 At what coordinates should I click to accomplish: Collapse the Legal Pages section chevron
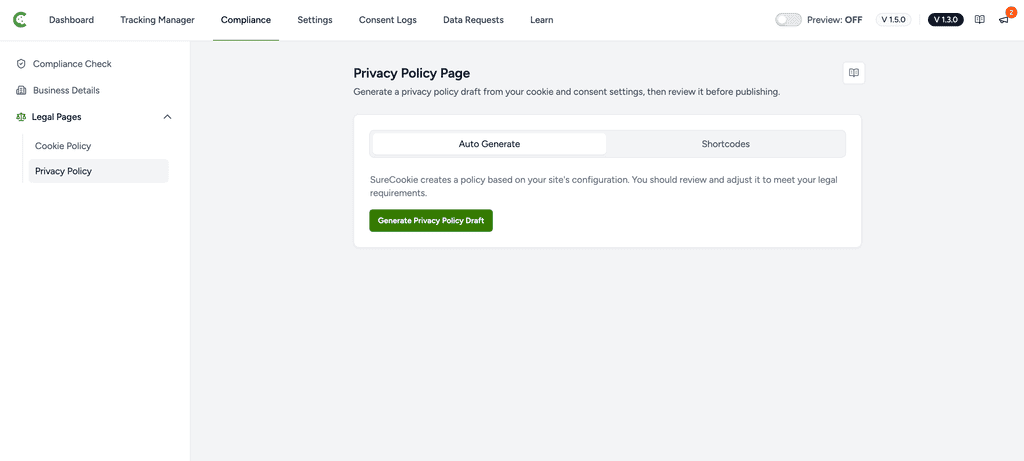tap(167, 117)
